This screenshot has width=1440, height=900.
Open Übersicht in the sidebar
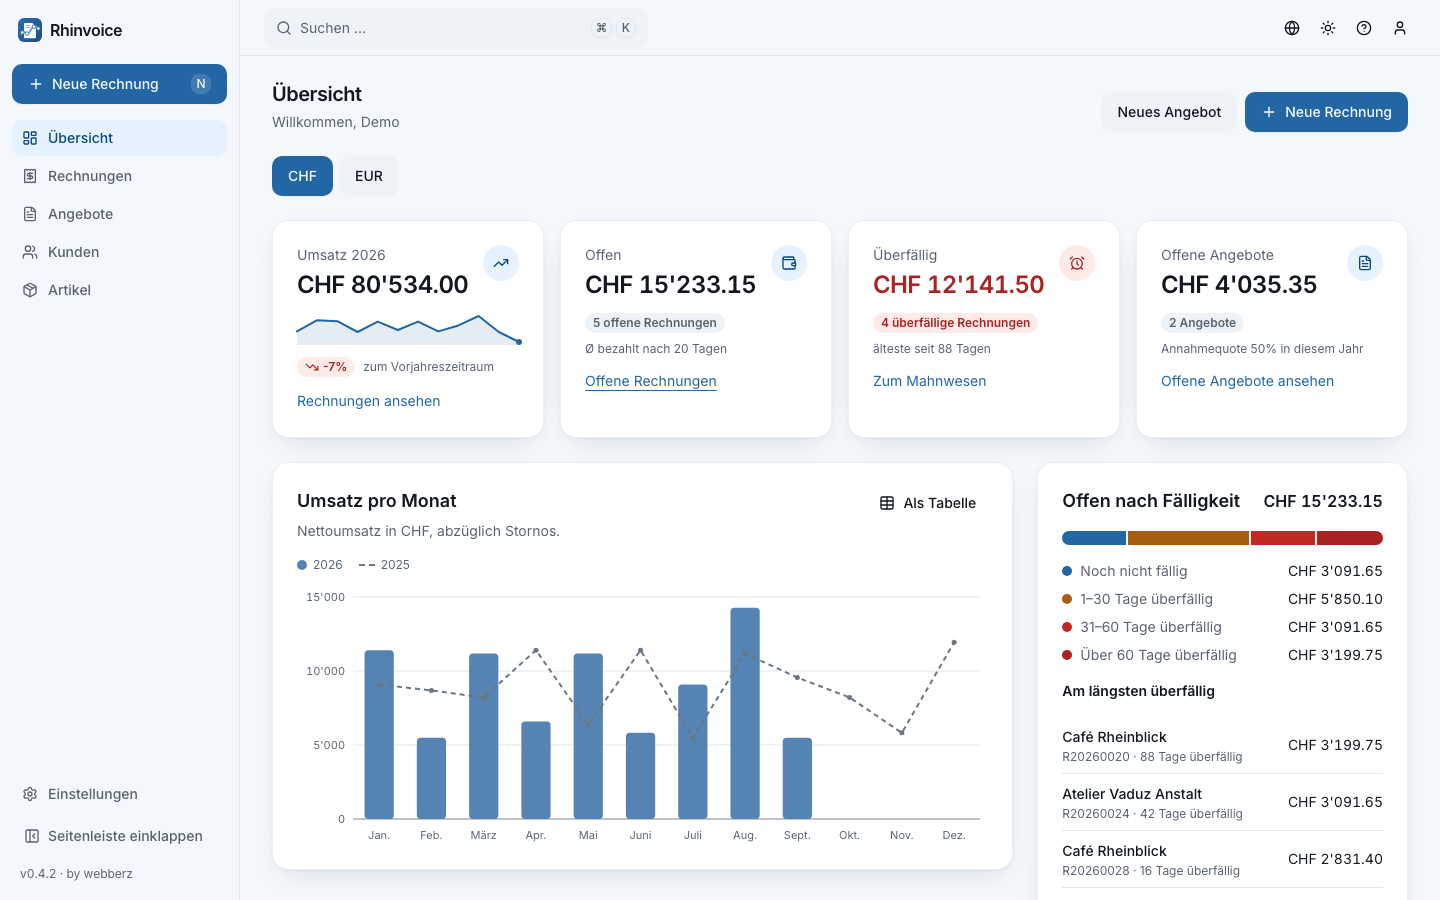click(119, 138)
